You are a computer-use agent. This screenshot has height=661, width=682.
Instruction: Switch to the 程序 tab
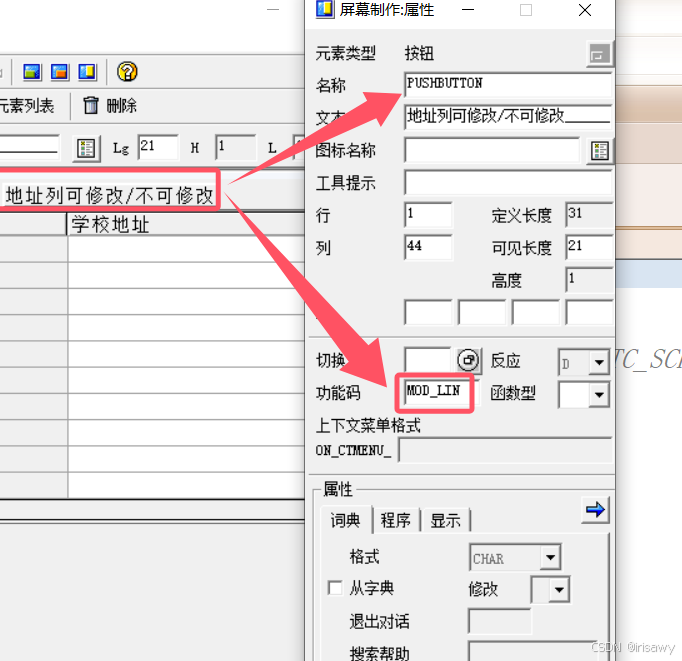(395, 520)
